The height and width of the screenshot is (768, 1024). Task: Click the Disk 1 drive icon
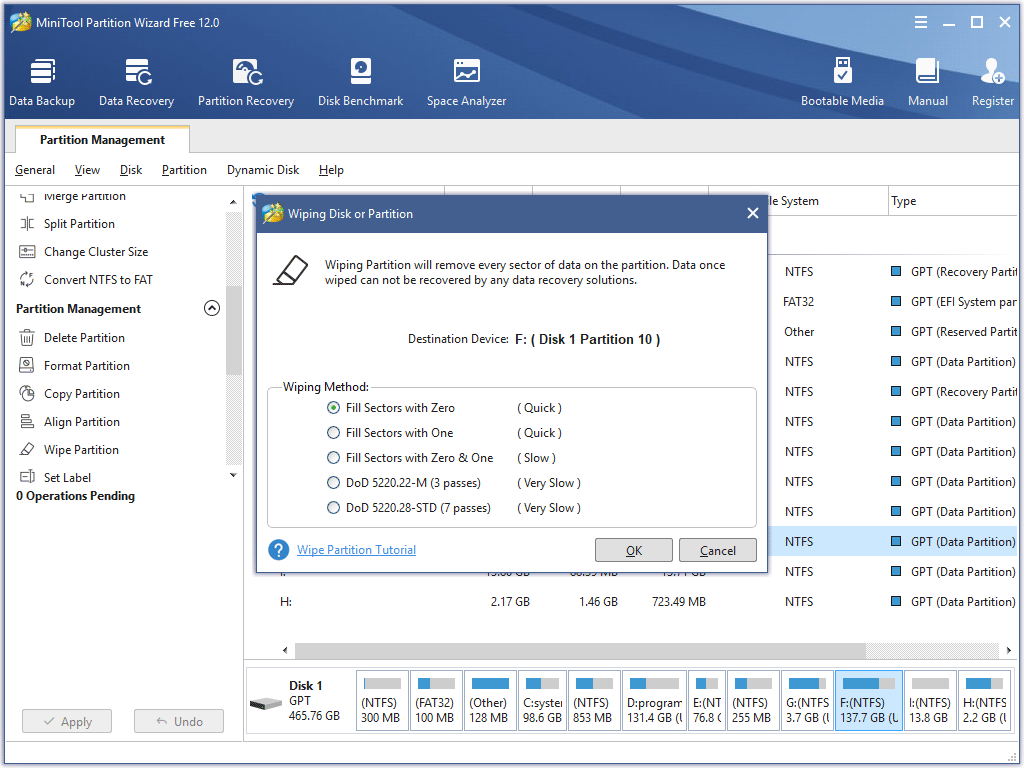pyautogui.click(x=266, y=703)
